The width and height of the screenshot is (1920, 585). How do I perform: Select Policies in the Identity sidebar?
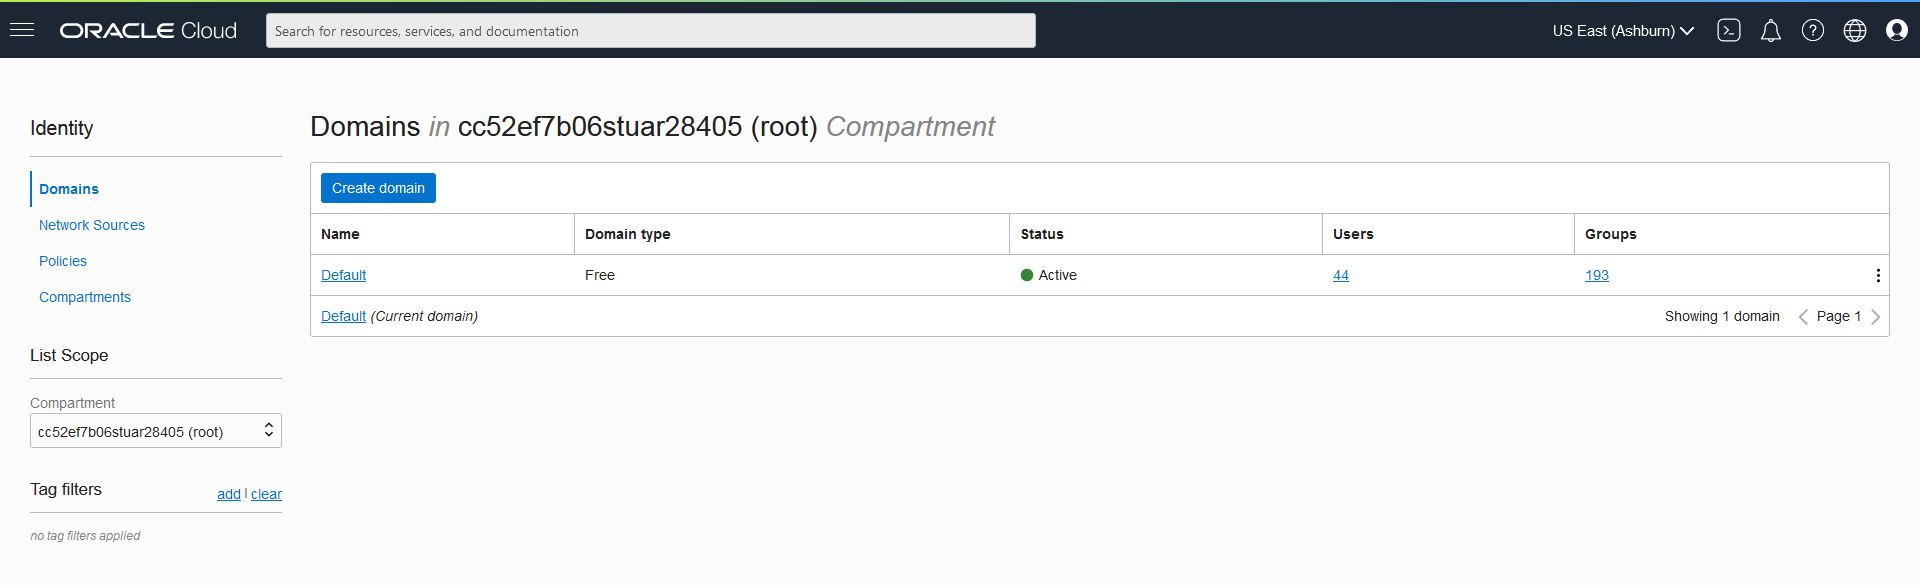(62, 261)
